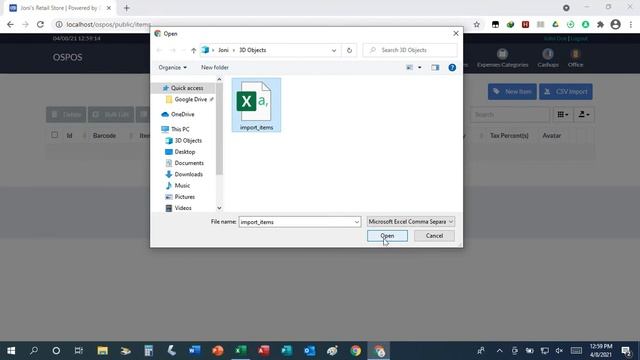Open Cashups module icon

(548, 58)
